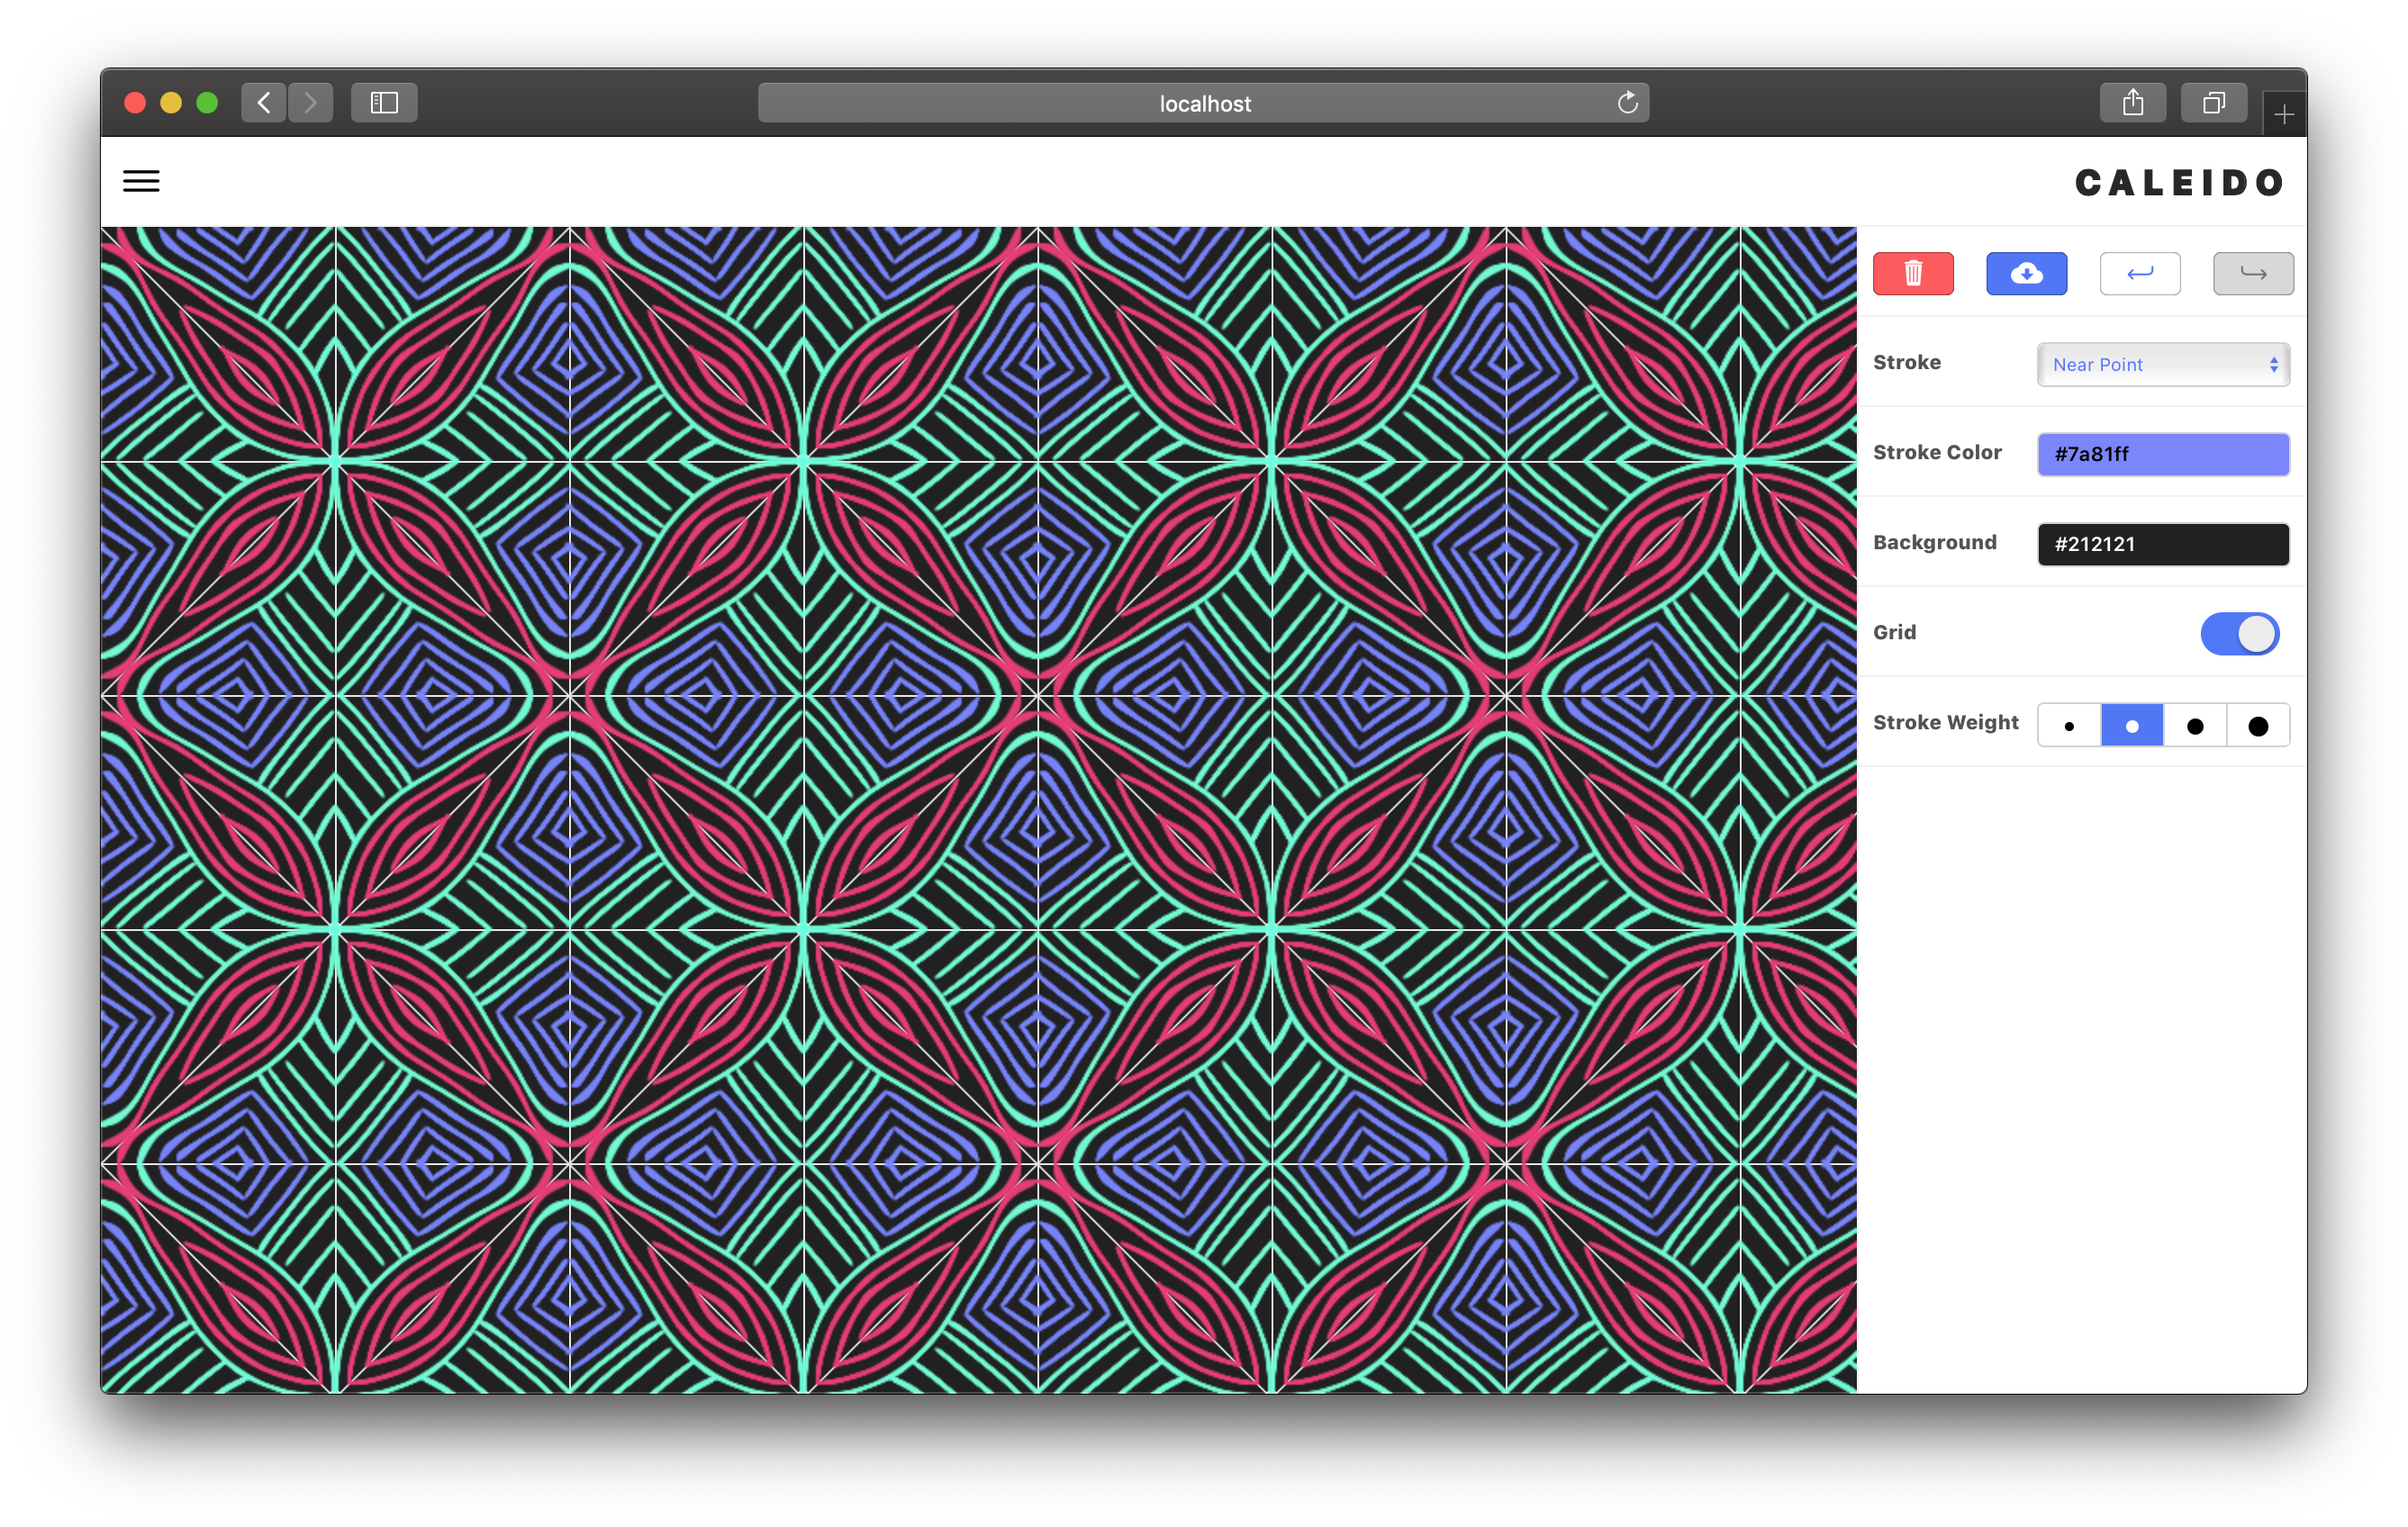
Task: Click the localhost address bar
Action: point(1203,103)
